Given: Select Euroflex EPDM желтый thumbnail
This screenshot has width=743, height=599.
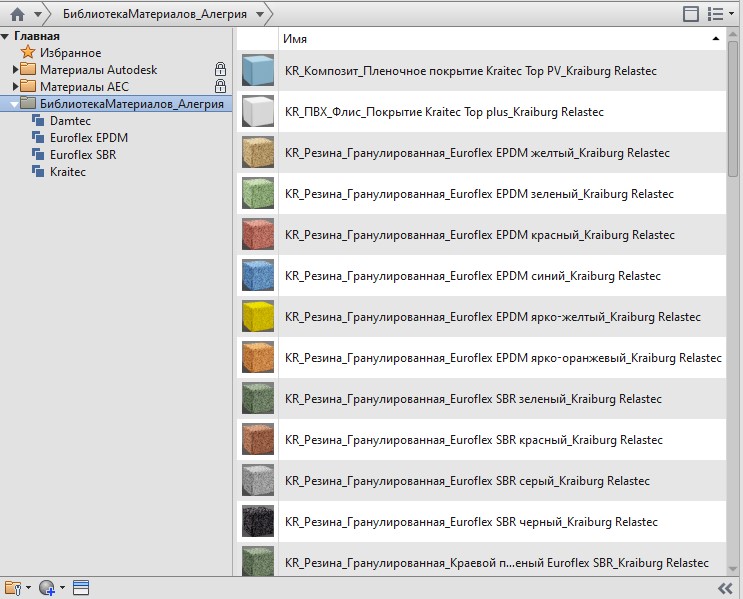Looking at the screenshot, I should [x=258, y=152].
